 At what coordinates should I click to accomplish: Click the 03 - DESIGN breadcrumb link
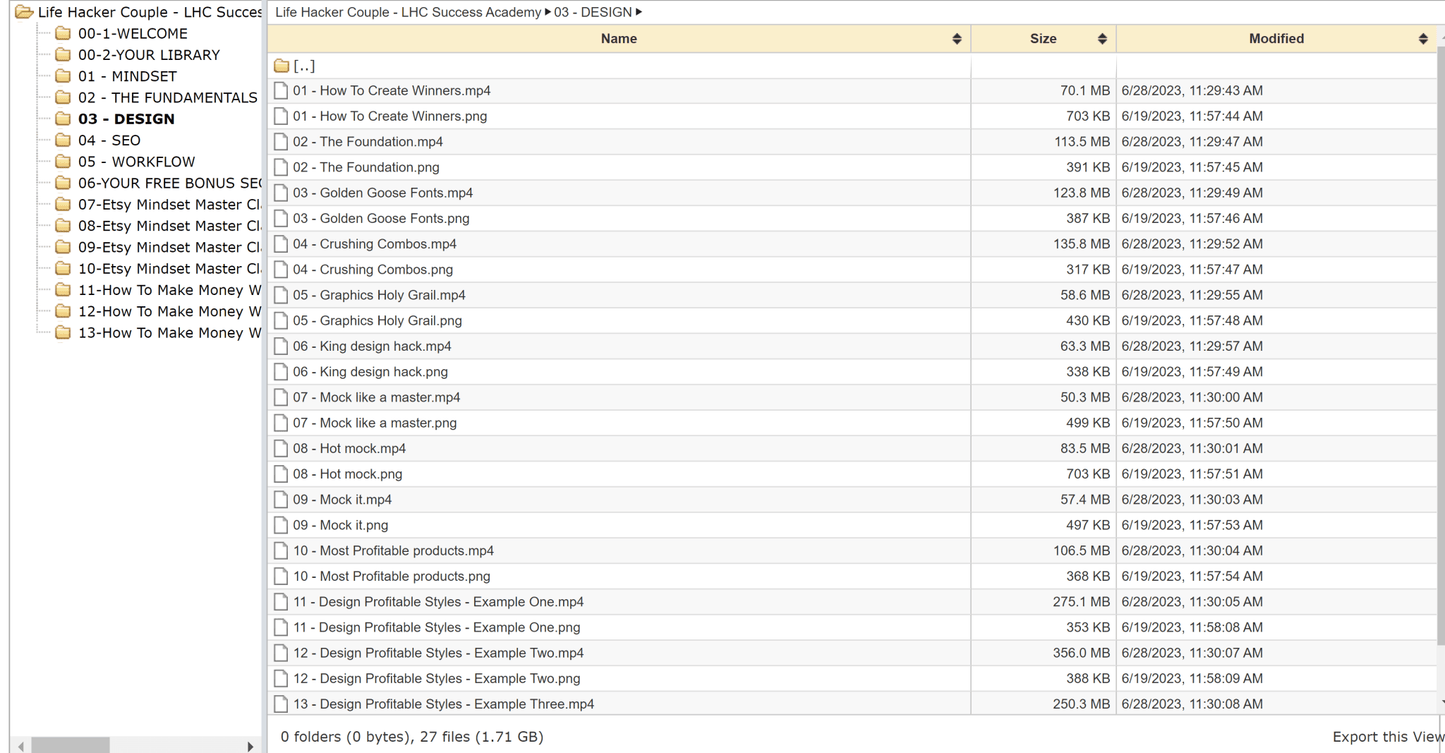click(x=593, y=12)
